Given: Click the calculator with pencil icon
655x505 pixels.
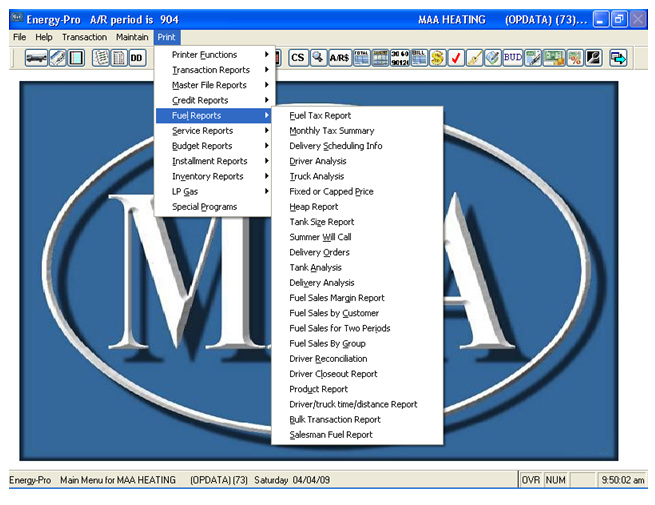Looking at the screenshot, I should pos(533,58).
